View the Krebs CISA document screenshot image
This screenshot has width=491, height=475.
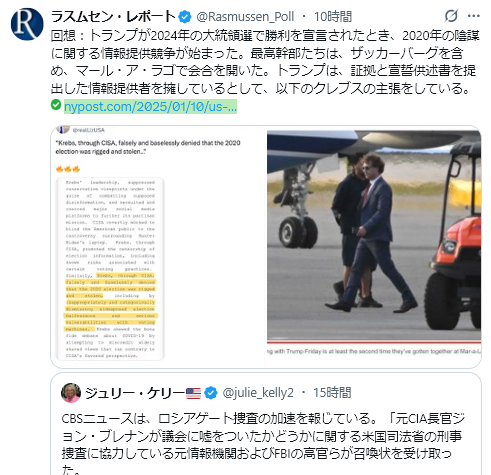coord(158,246)
